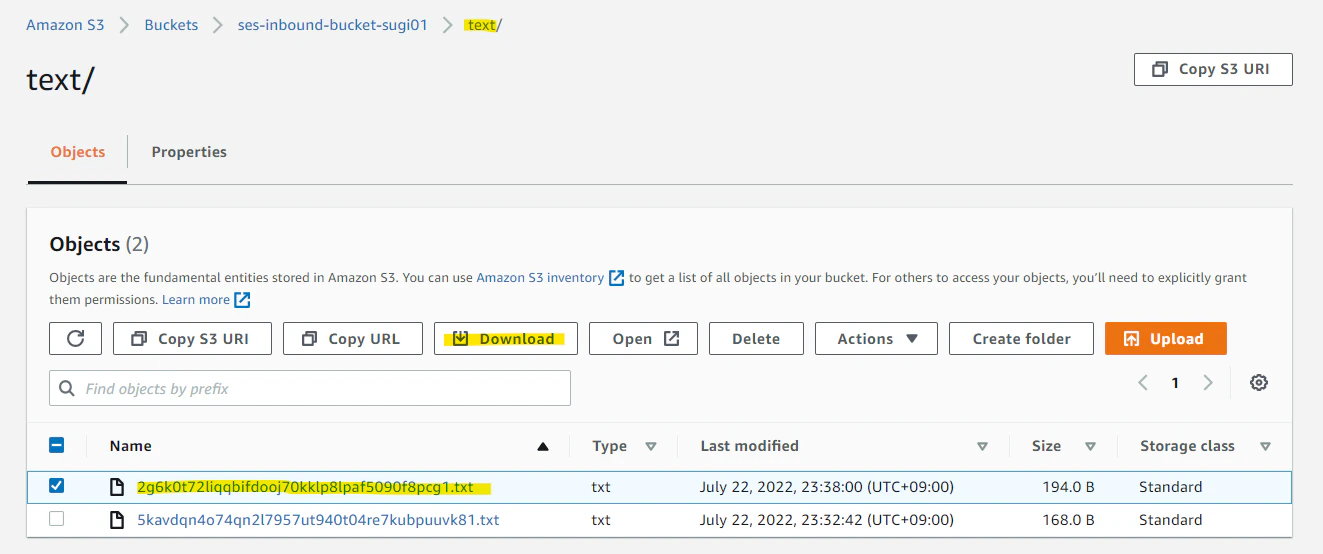The image size is (1323, 554).
Task: Switch to the Properties tab
Action: 189,152
